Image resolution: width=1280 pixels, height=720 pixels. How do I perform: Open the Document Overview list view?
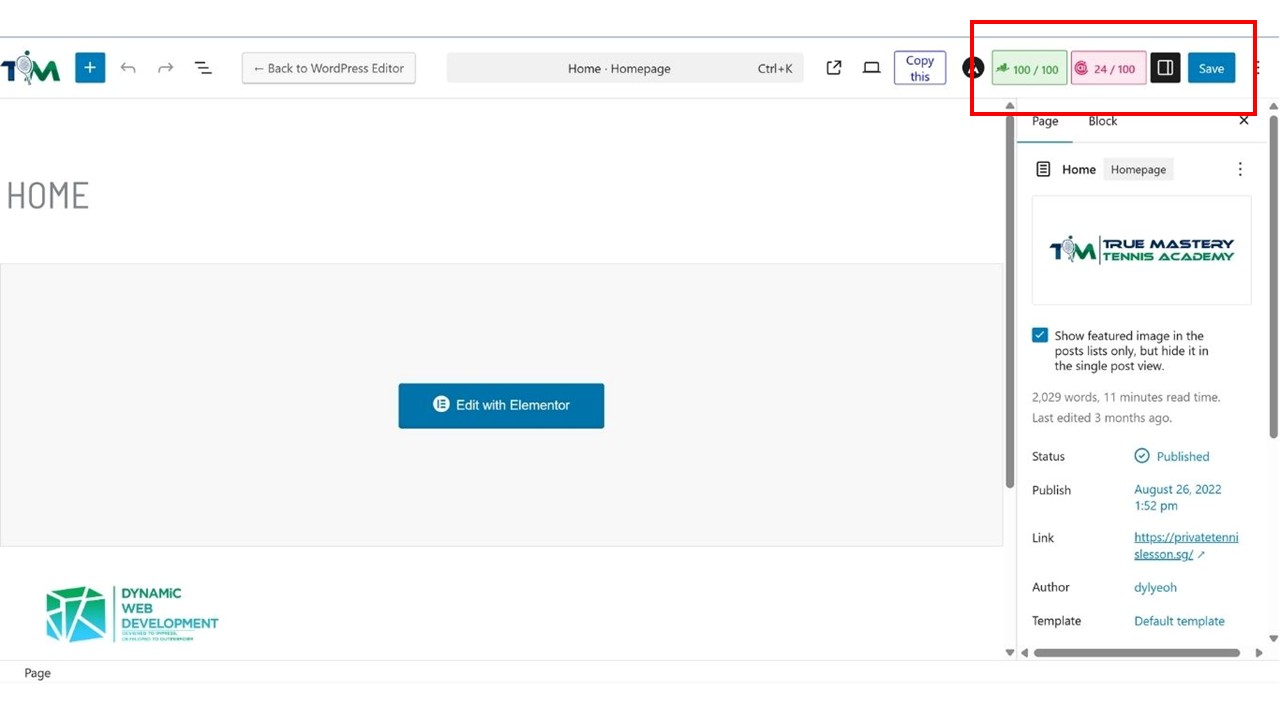coord(203,68)
